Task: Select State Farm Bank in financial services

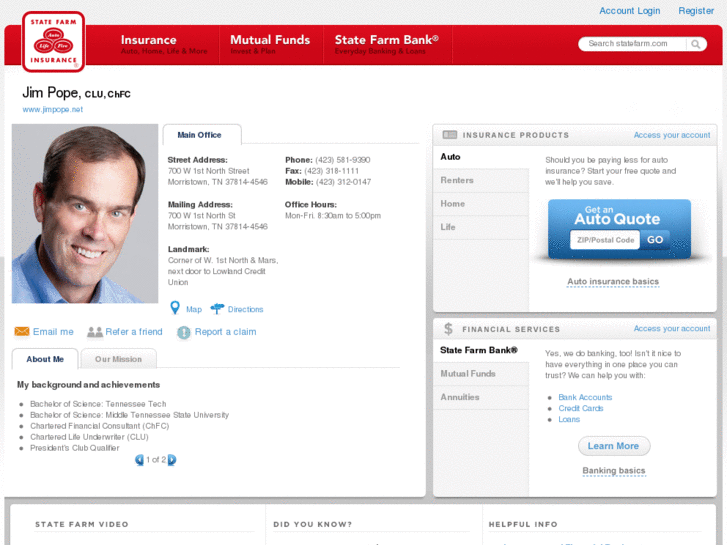Action: click(x=481, y=351)
